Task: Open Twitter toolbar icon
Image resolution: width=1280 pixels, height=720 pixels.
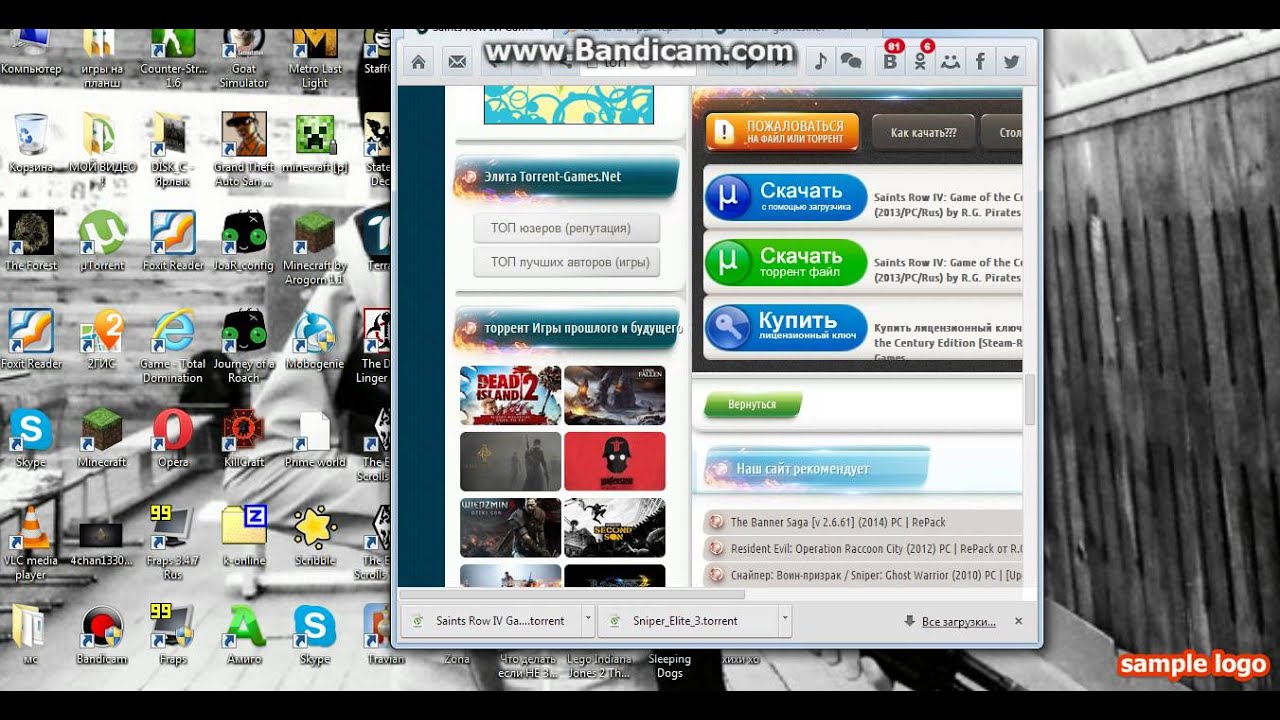Action: pos(1011,62)
